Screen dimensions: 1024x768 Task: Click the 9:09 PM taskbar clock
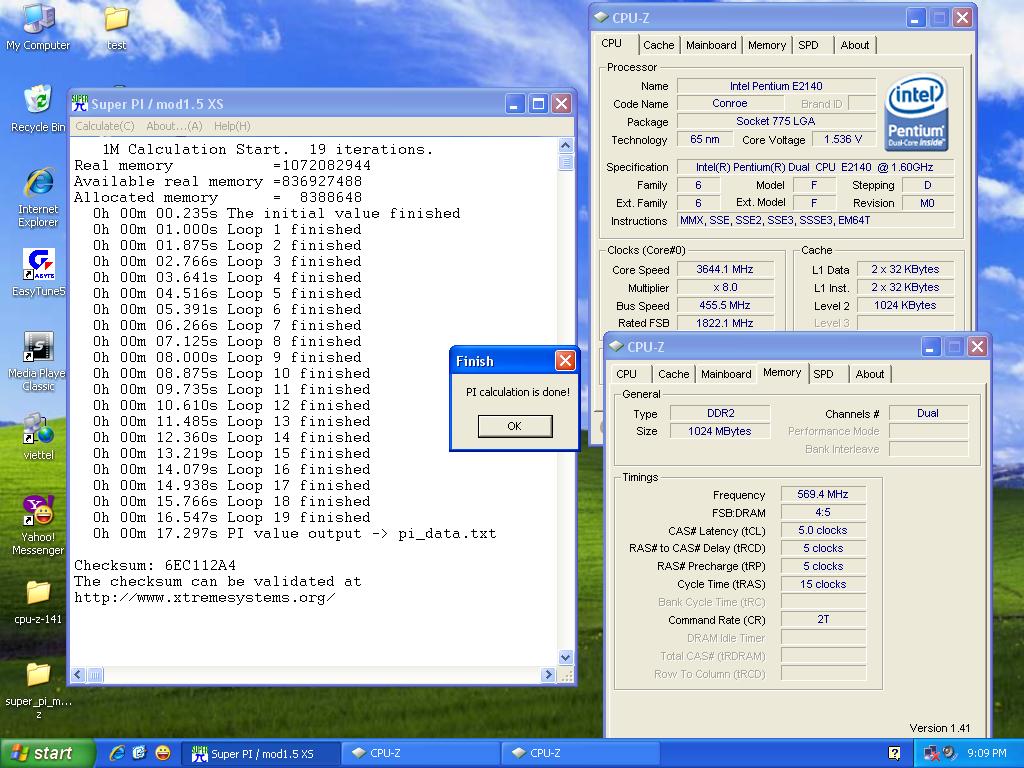[987, 753]
